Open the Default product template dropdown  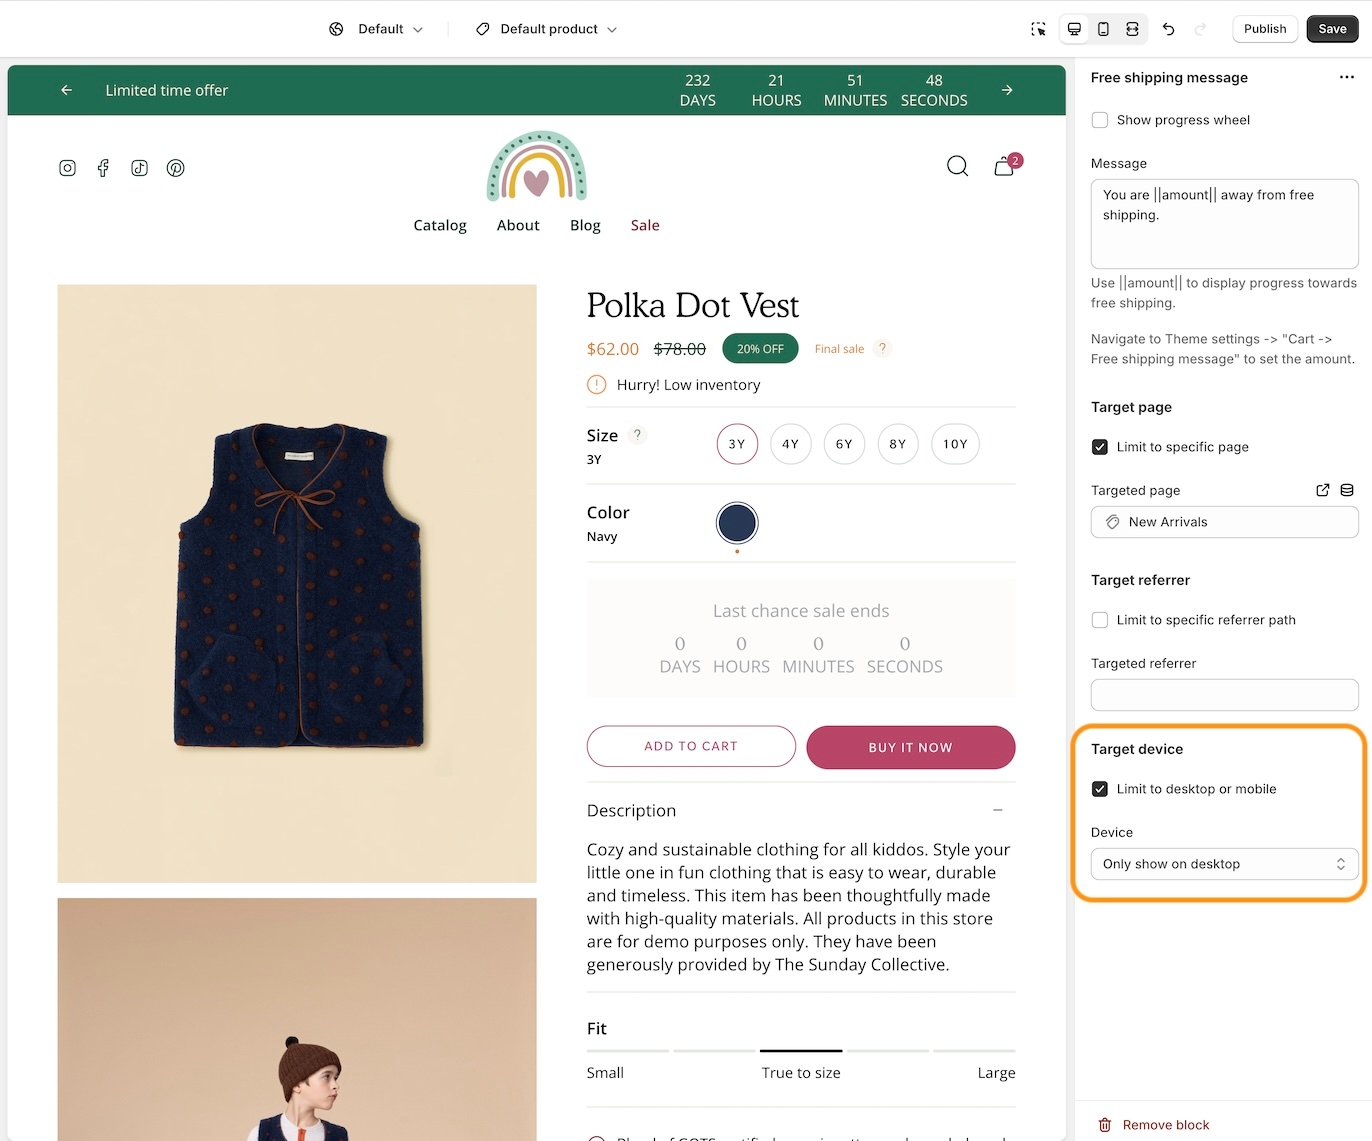coord(546,29)
